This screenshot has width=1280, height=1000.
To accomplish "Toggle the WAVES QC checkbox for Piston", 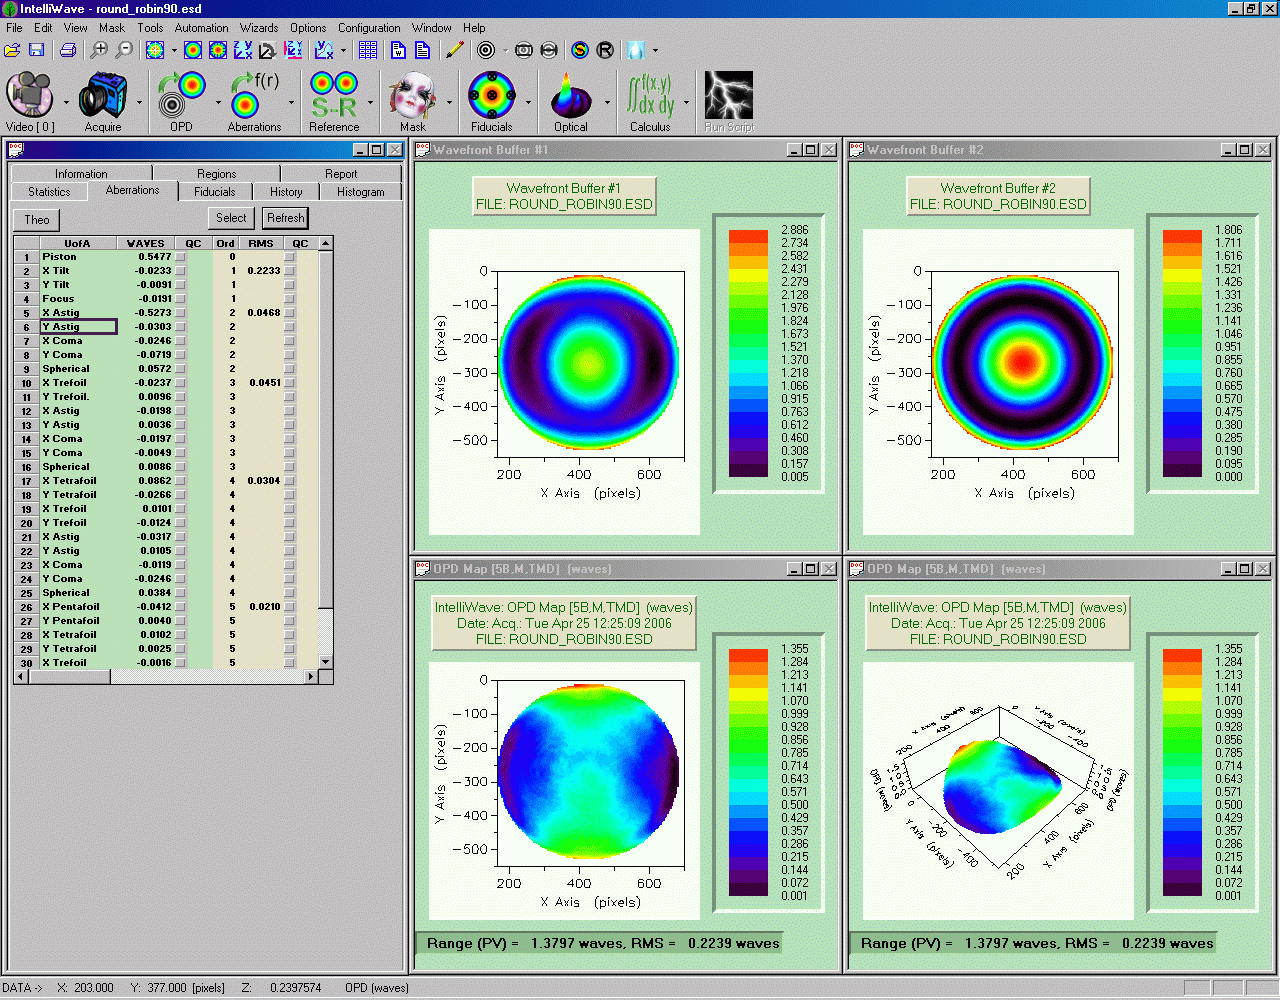I will [181, 257].
